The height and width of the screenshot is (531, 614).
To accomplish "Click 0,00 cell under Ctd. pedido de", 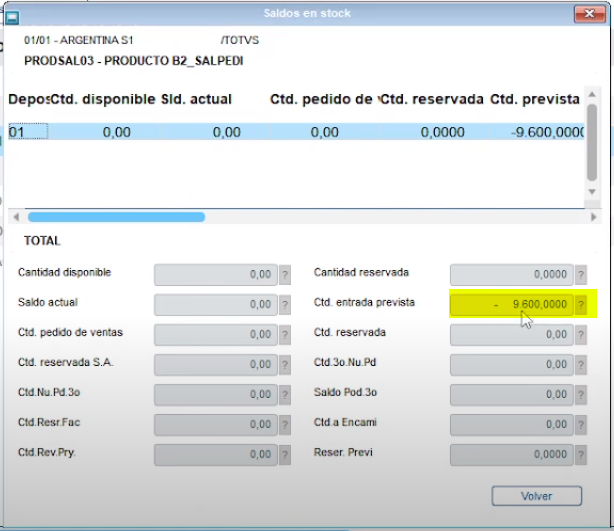I will coord(325,132).
